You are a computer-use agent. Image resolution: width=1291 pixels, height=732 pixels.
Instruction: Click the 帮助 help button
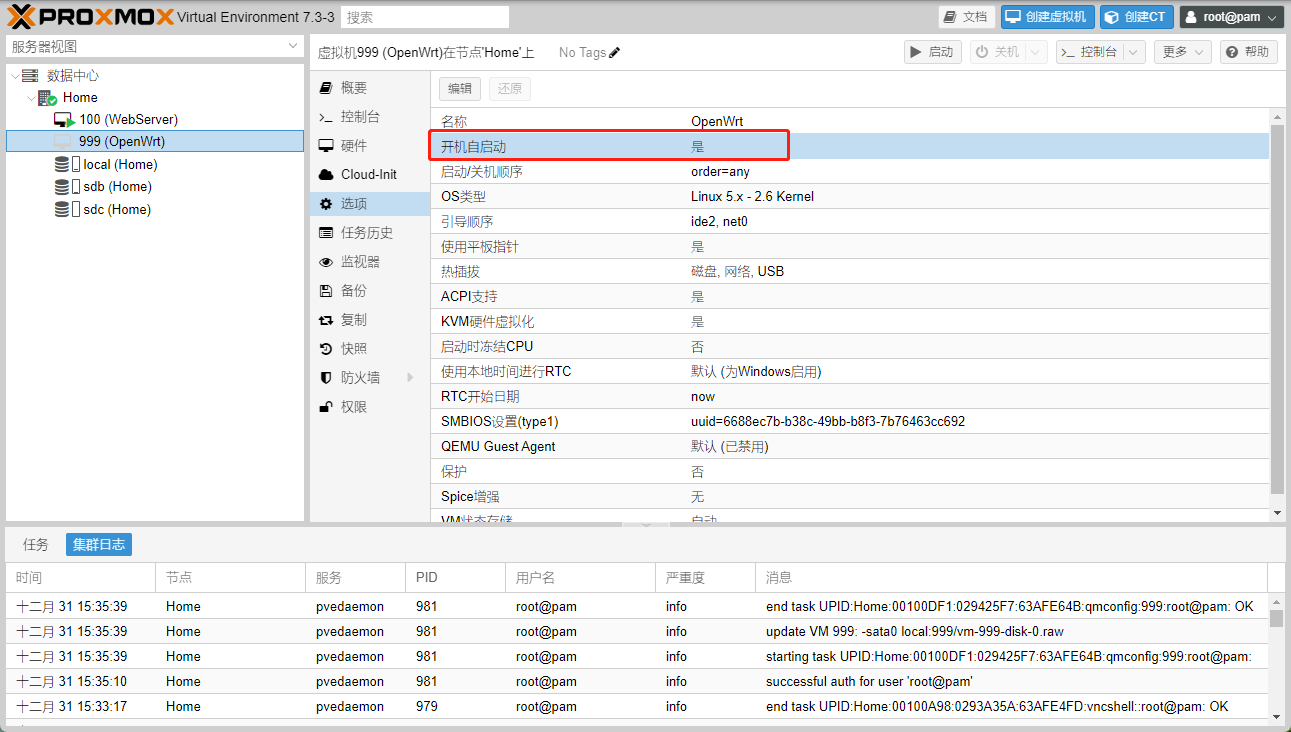(1248, 52)
